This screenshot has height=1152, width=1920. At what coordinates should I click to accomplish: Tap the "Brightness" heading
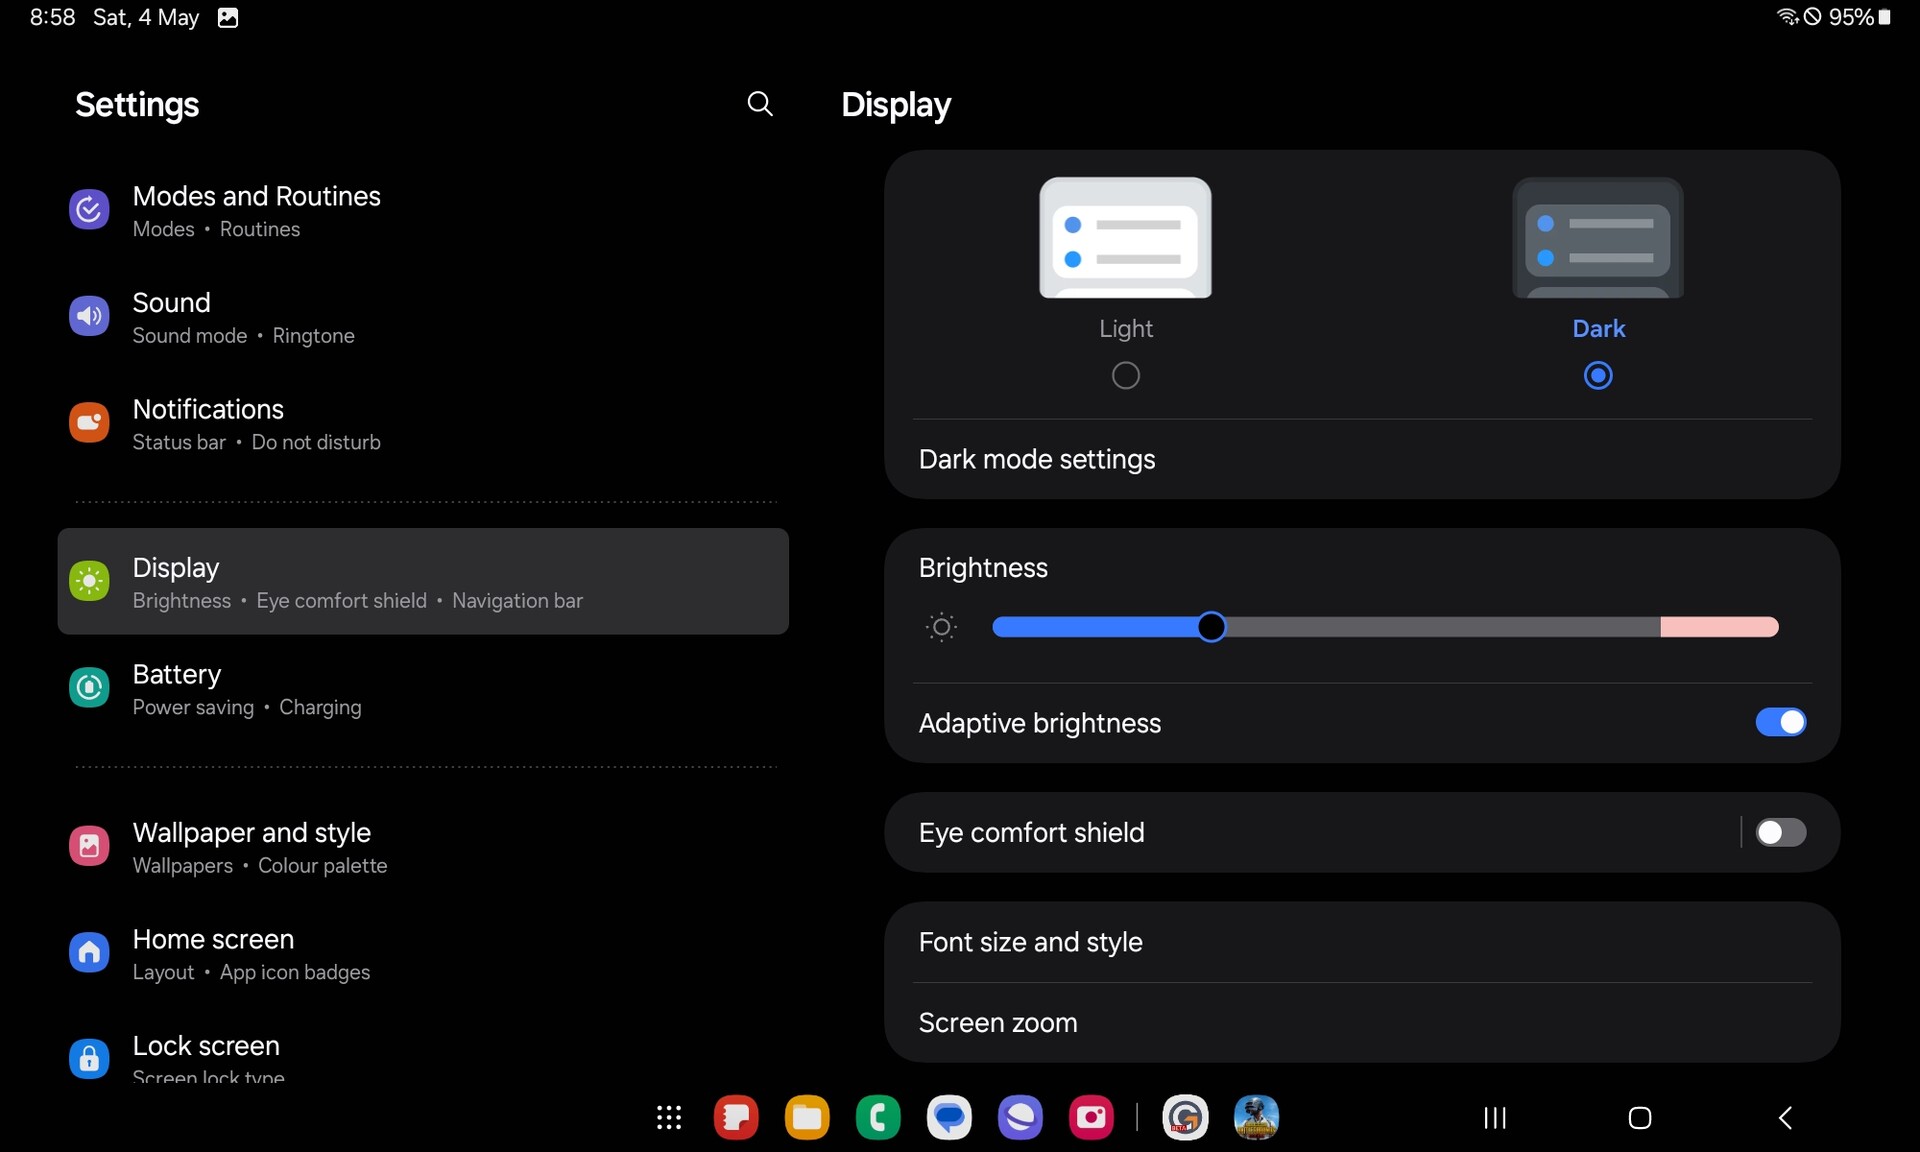coord(983,568)
